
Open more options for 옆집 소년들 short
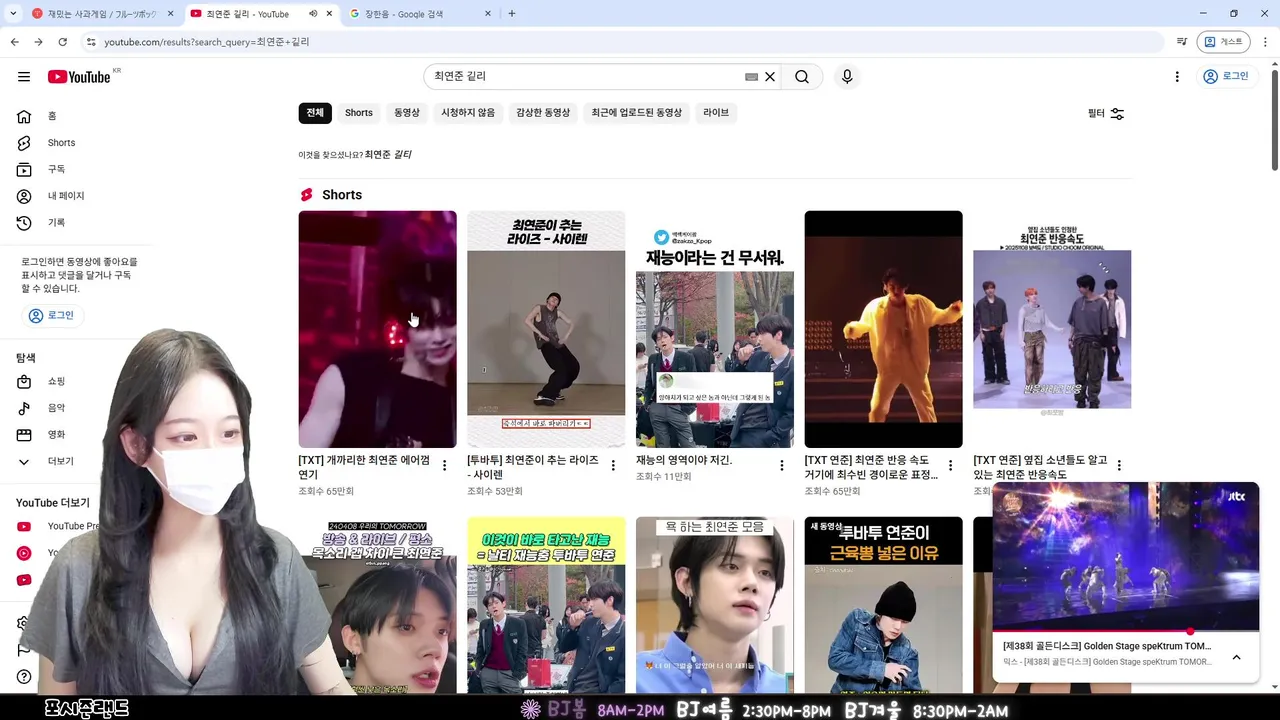click(1119, 466)
